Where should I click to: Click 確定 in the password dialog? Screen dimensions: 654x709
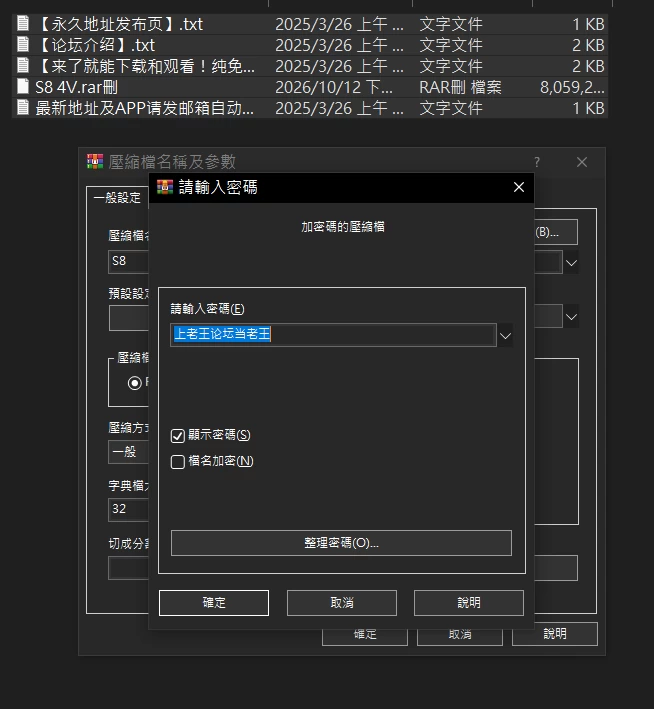coord(214,603)
